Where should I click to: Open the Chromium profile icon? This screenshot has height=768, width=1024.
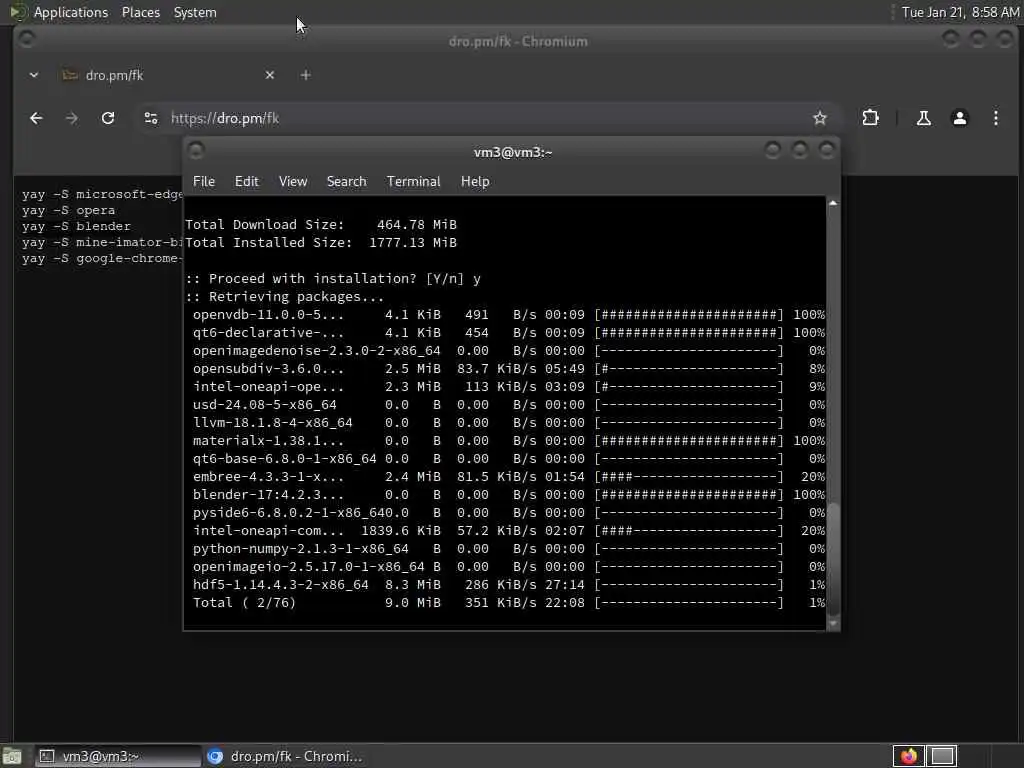coord(959,118)
